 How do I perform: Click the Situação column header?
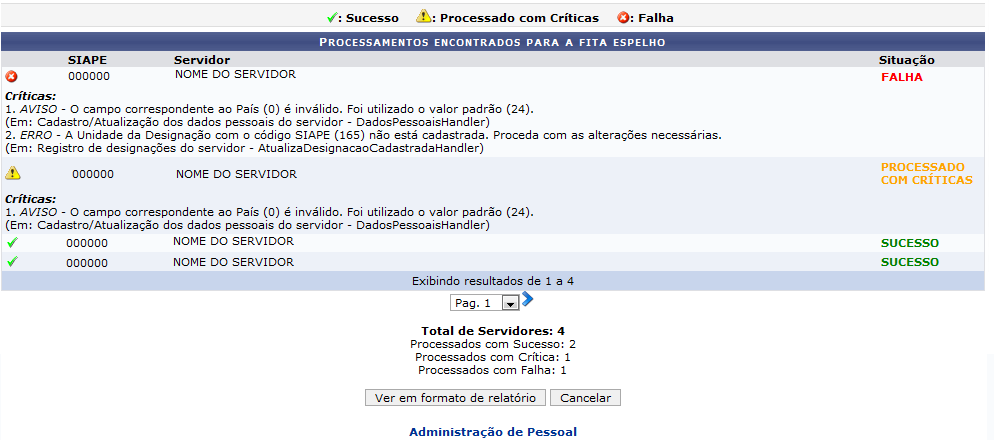coord(907,60)
